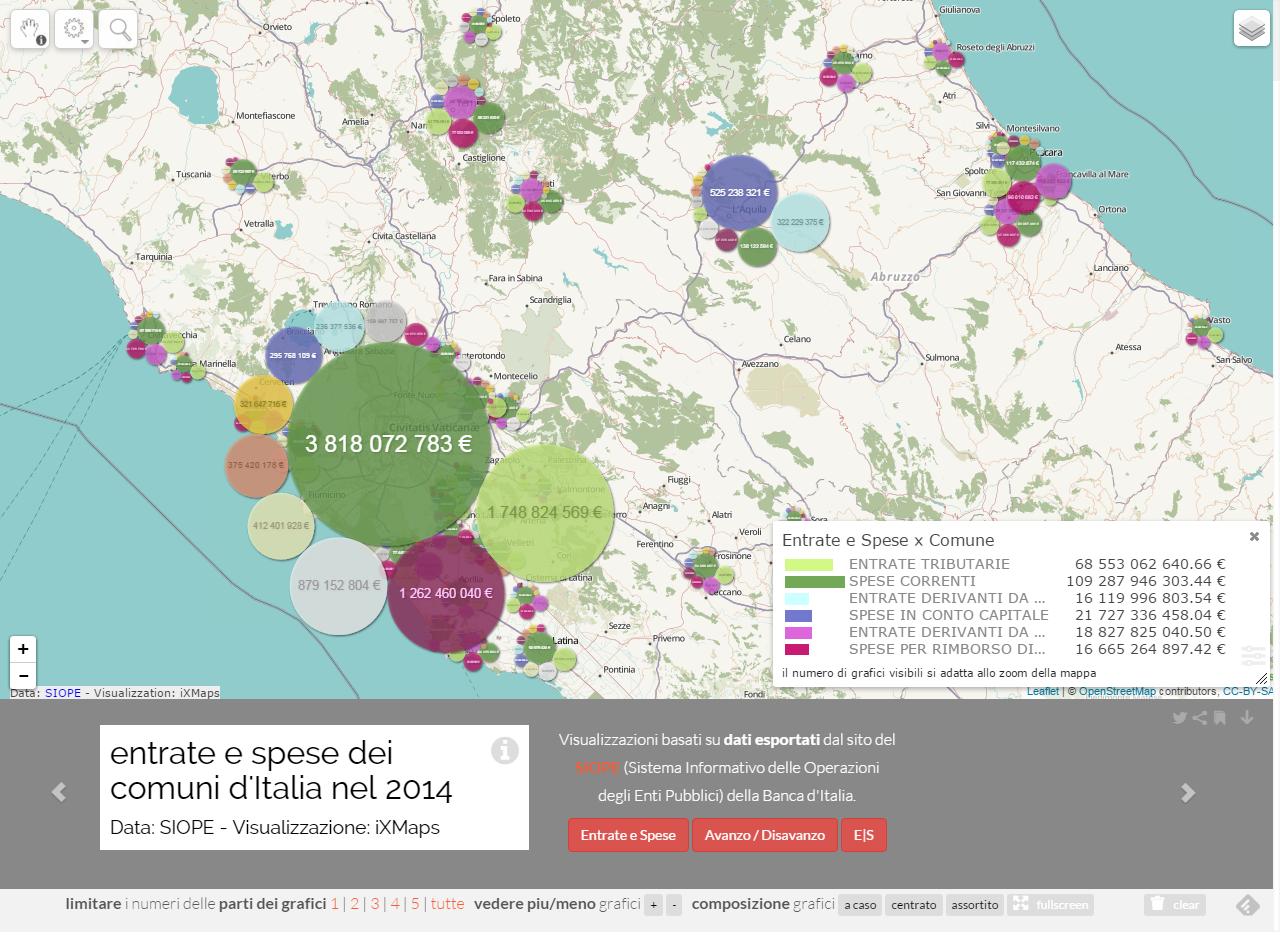This screenshot has height=937, width=1280.
Task: Click the magnifier search tool
Action: 118,29
